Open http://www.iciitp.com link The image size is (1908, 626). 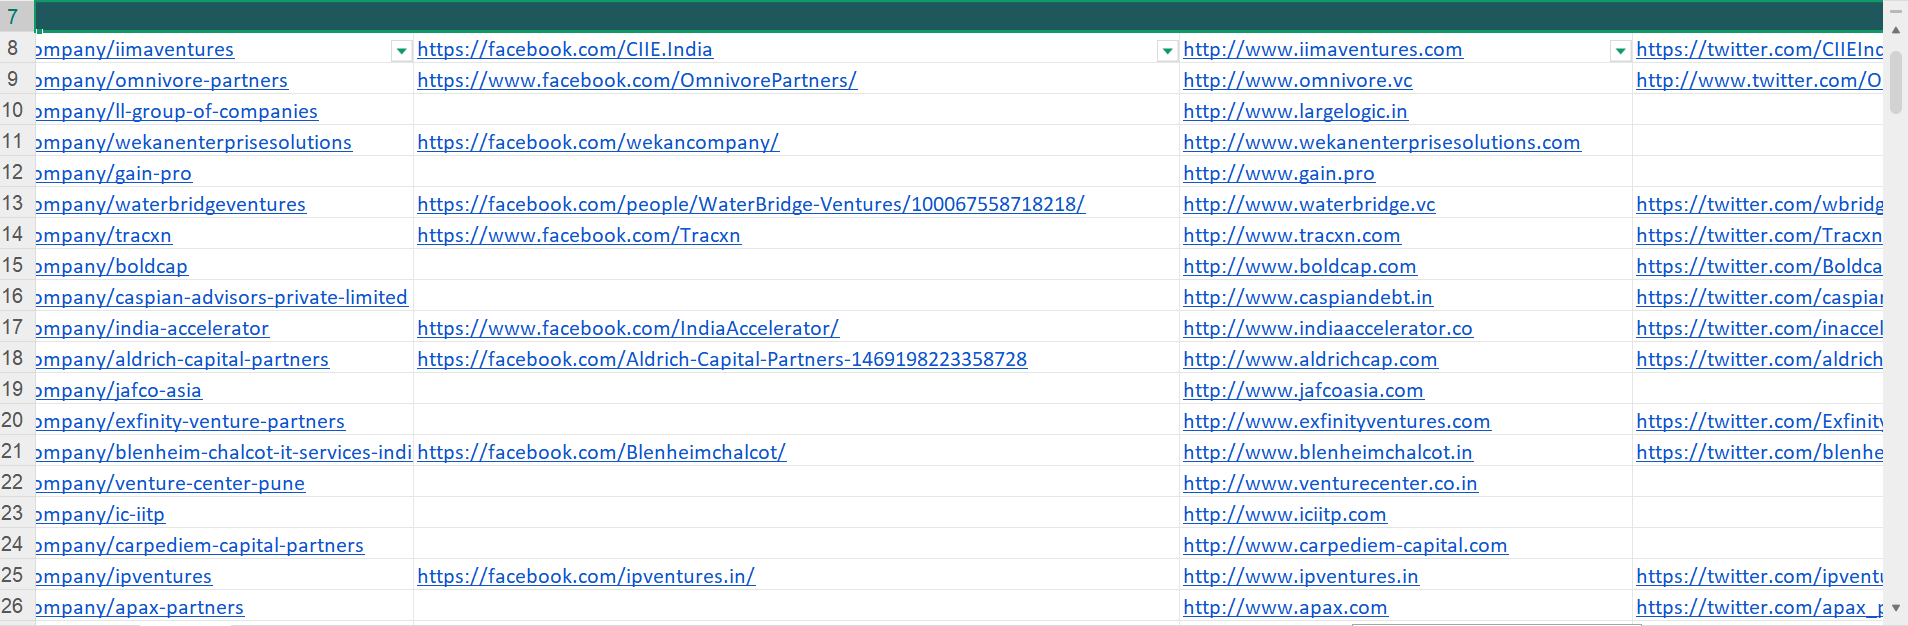[1285, 515]
